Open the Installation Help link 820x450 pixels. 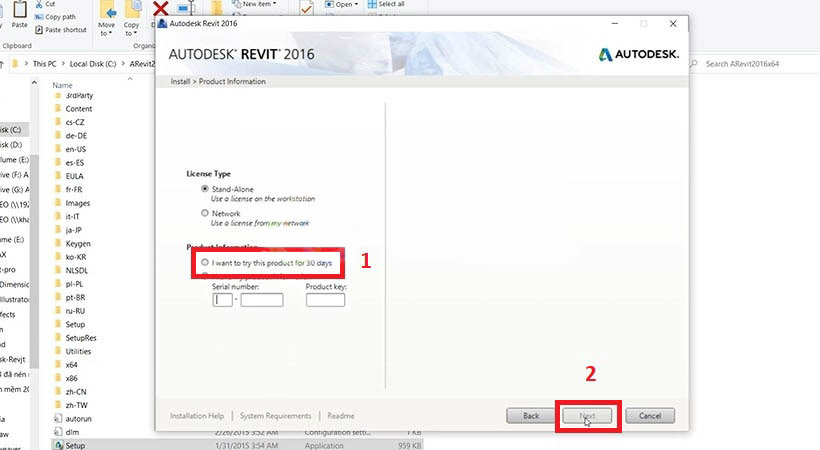click(197, 416)
